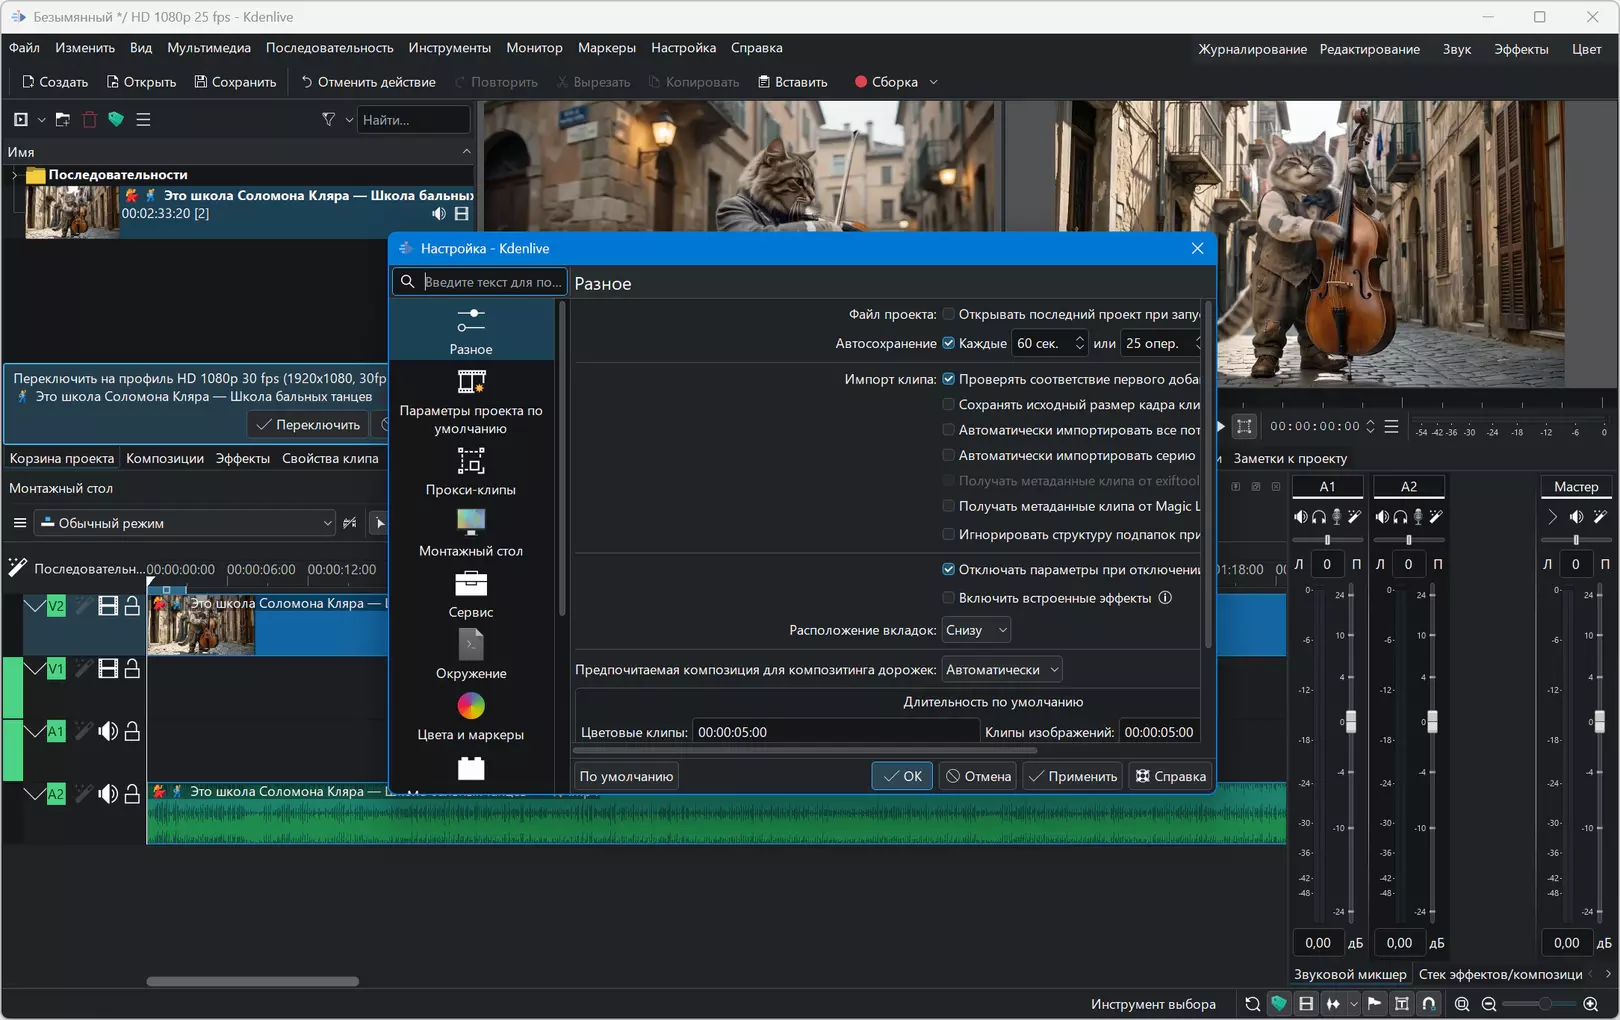Enable Автоматически импортировать серию checkbox

tap(948, 455)
